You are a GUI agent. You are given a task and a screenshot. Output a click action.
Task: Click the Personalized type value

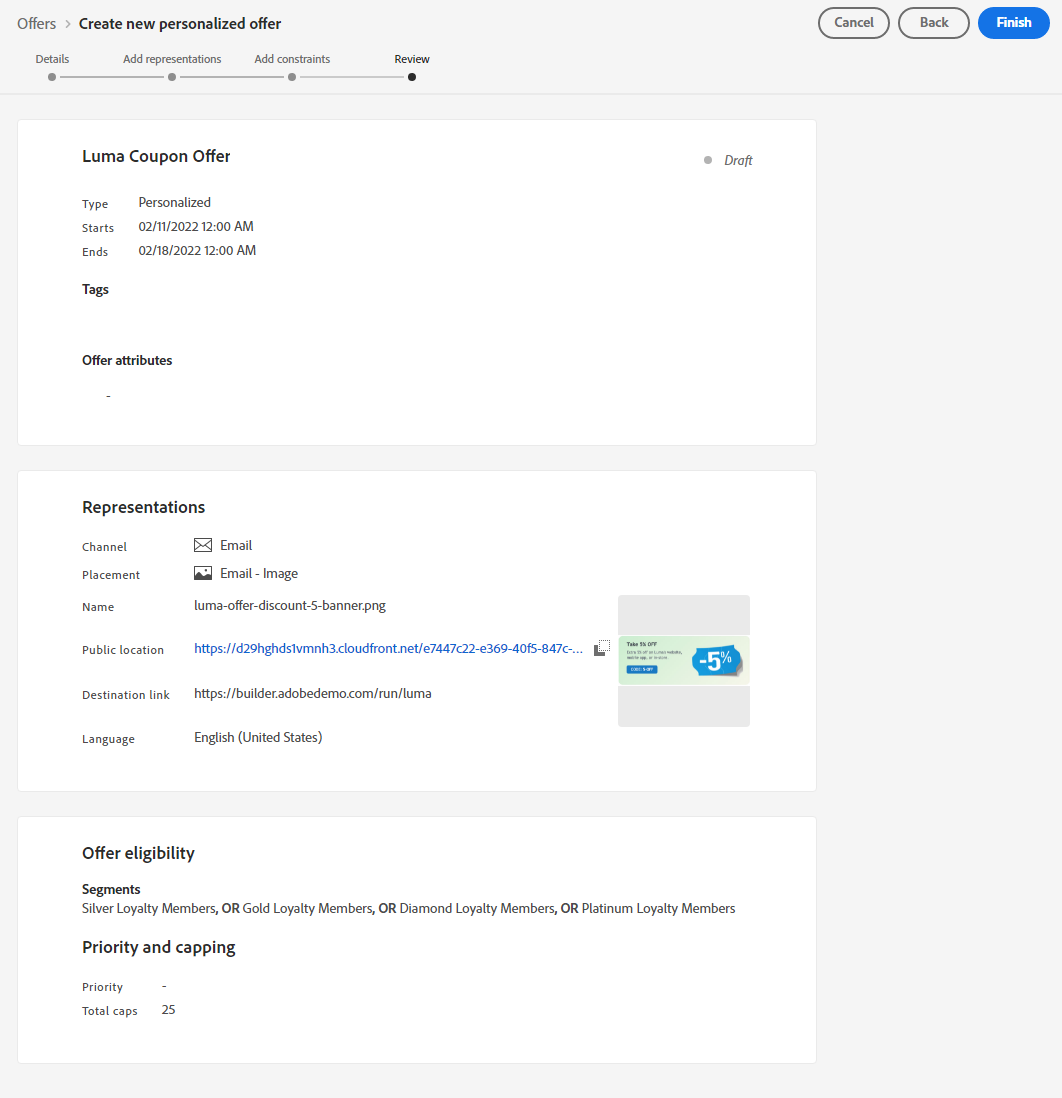click(x=174, y=202)
